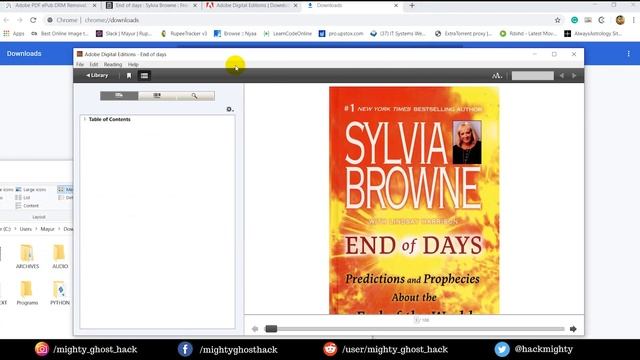The width and height of the screenshot is (640, 360).
Task: Open the Chrome three-dot menu
Action: coord(634,20)
